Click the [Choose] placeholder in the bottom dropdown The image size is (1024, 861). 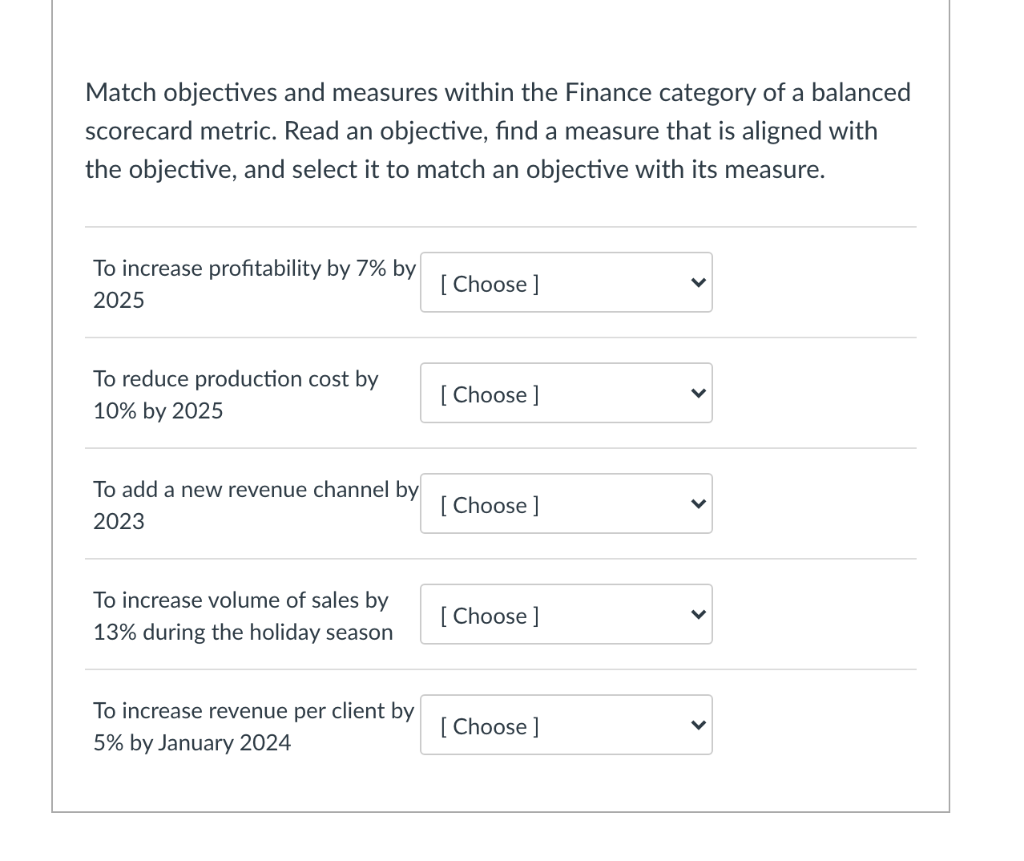pyautogui.click(x=486, y=726)
